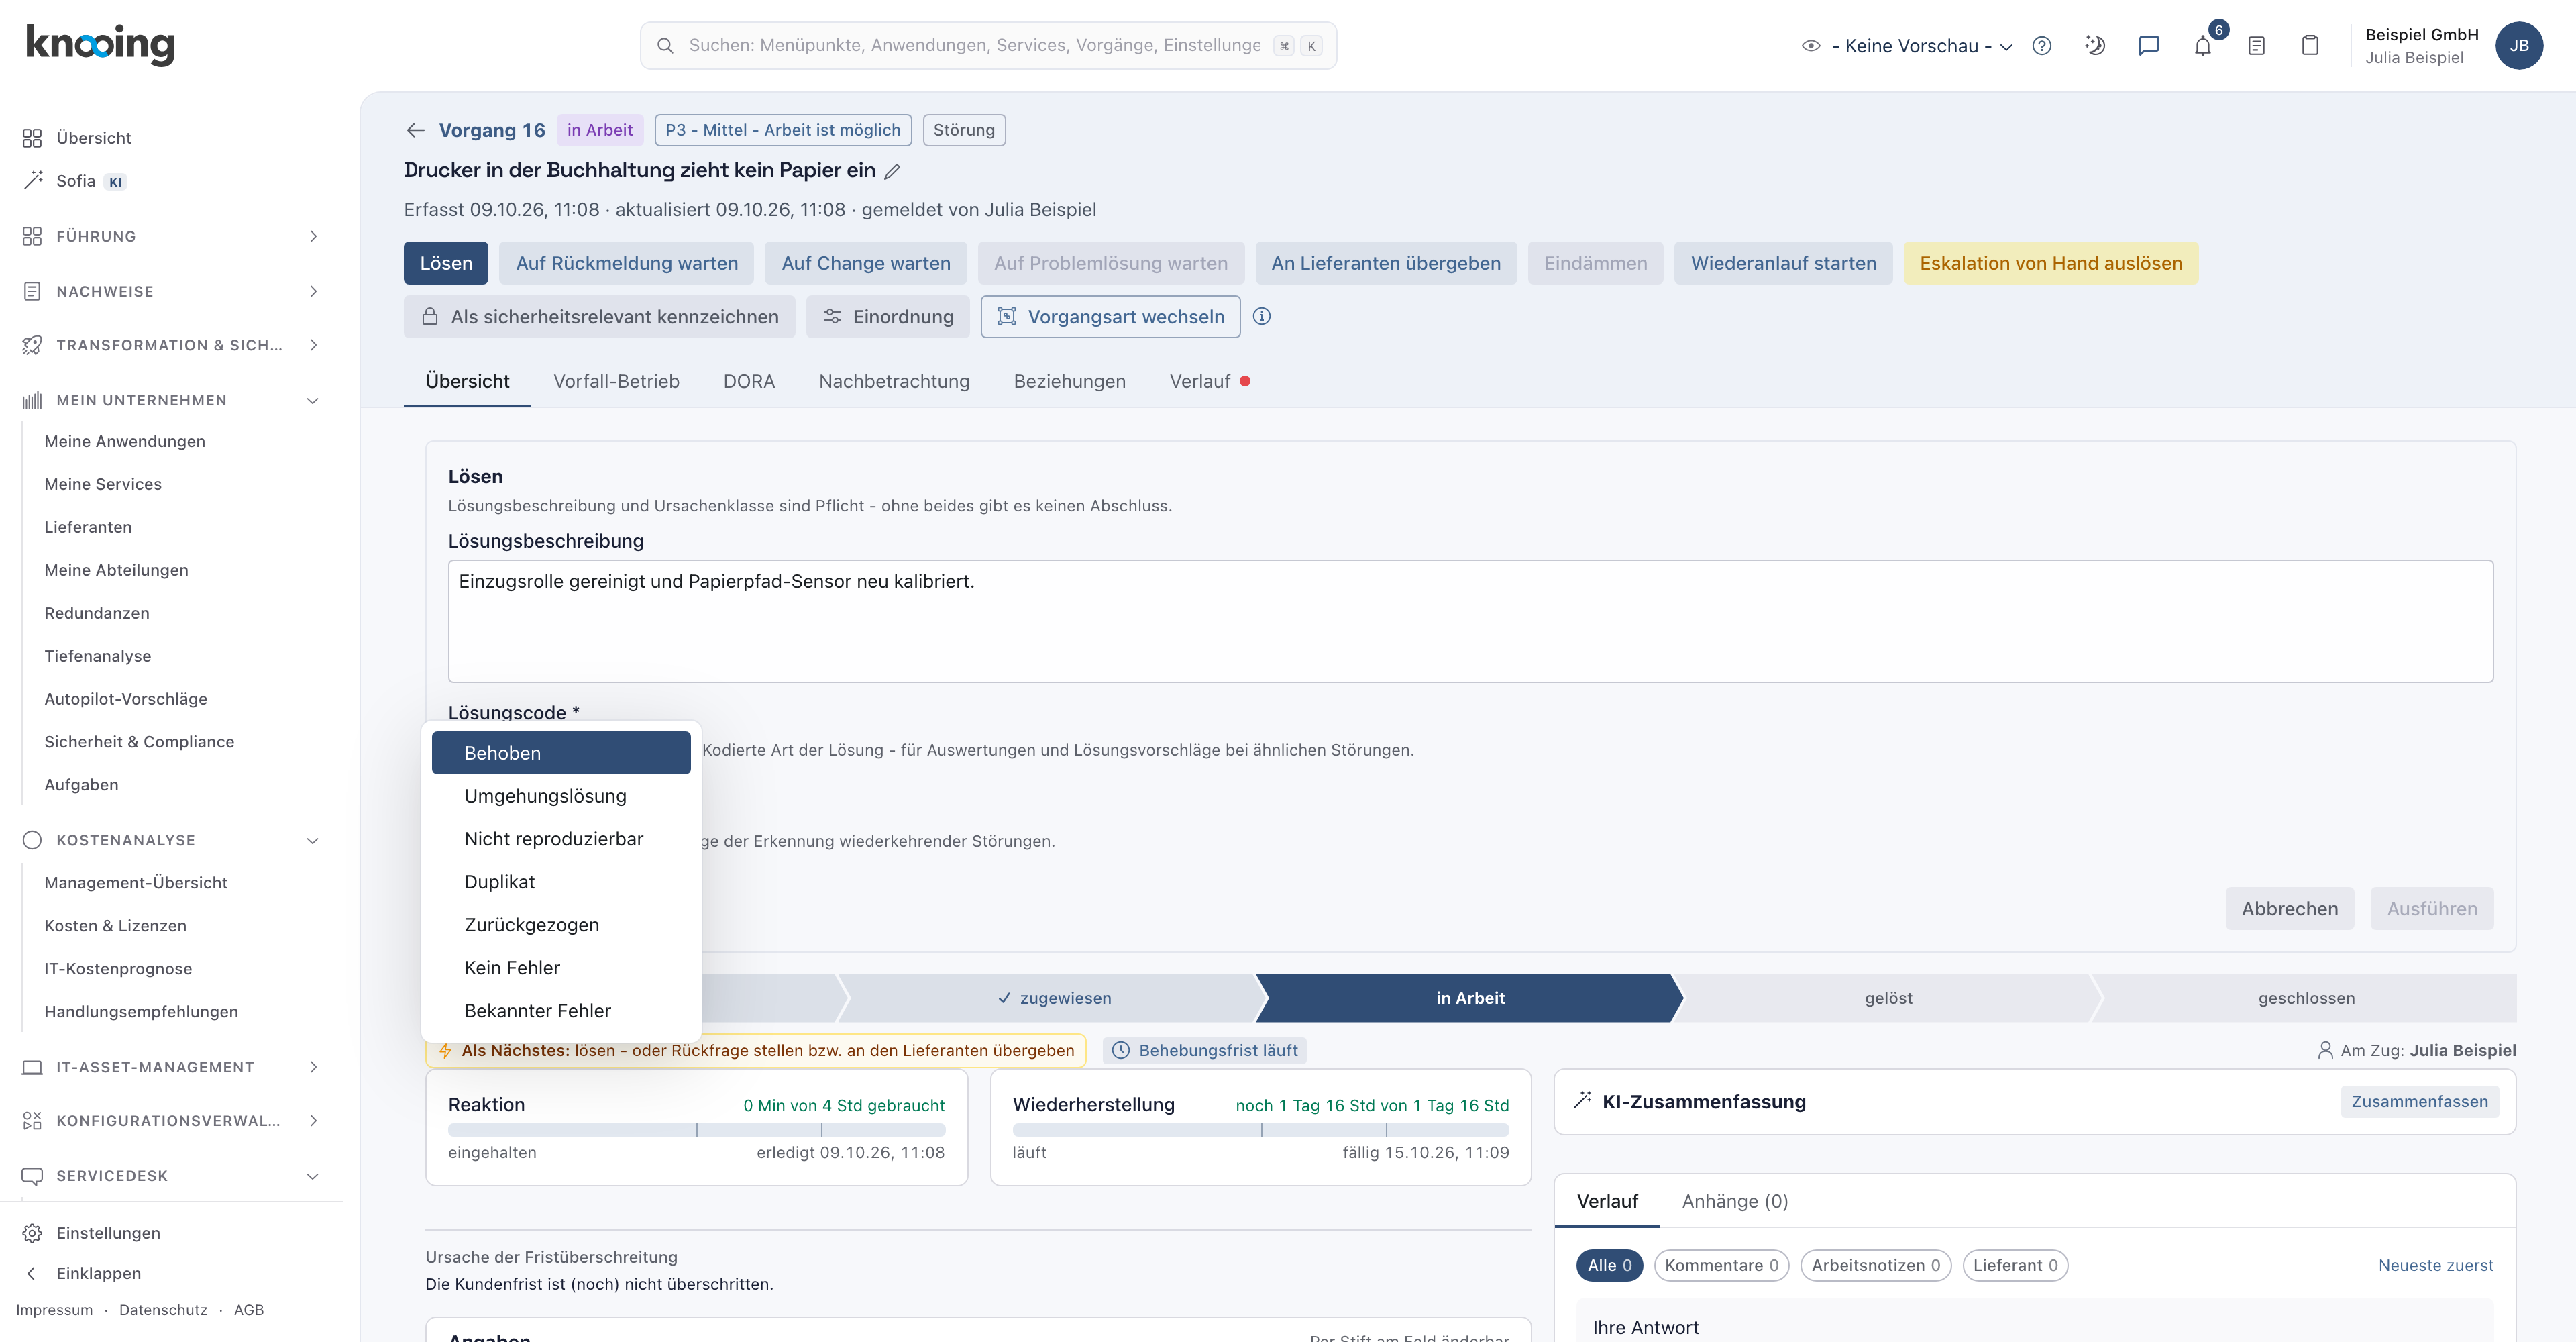Image resolution: width=2576 pixels, height=1342 pixels.
Task: Open Sofia KI assistant in sidebar
Action: 75,181
